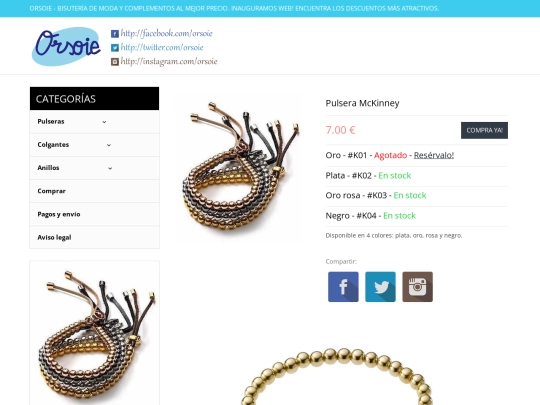Click the COMPRA YA! button
Screen dimensions: 540x405
[x=484, y=131]
